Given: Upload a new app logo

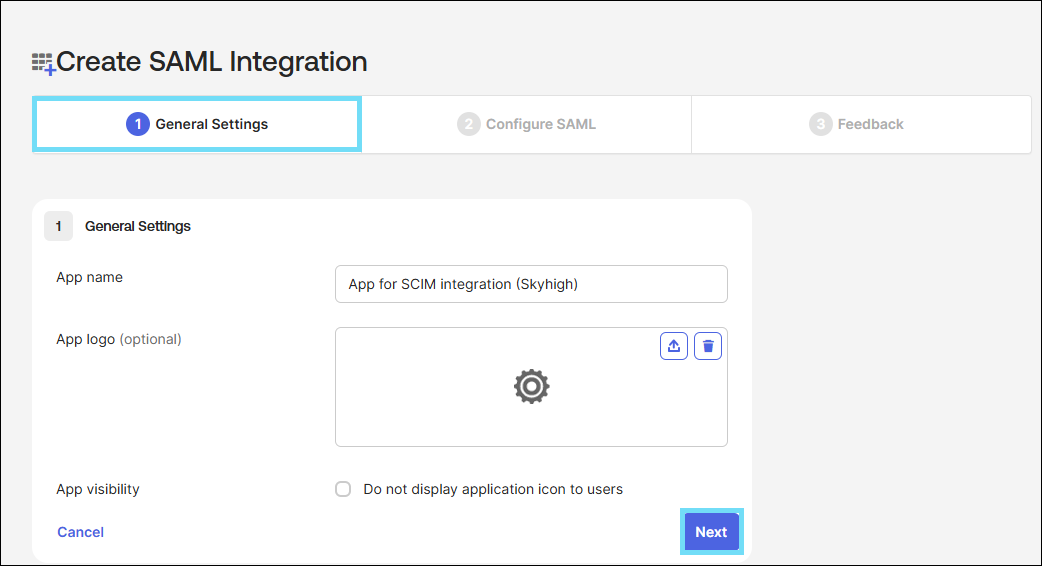Looking at the screenshot, I should coord(673,346).
